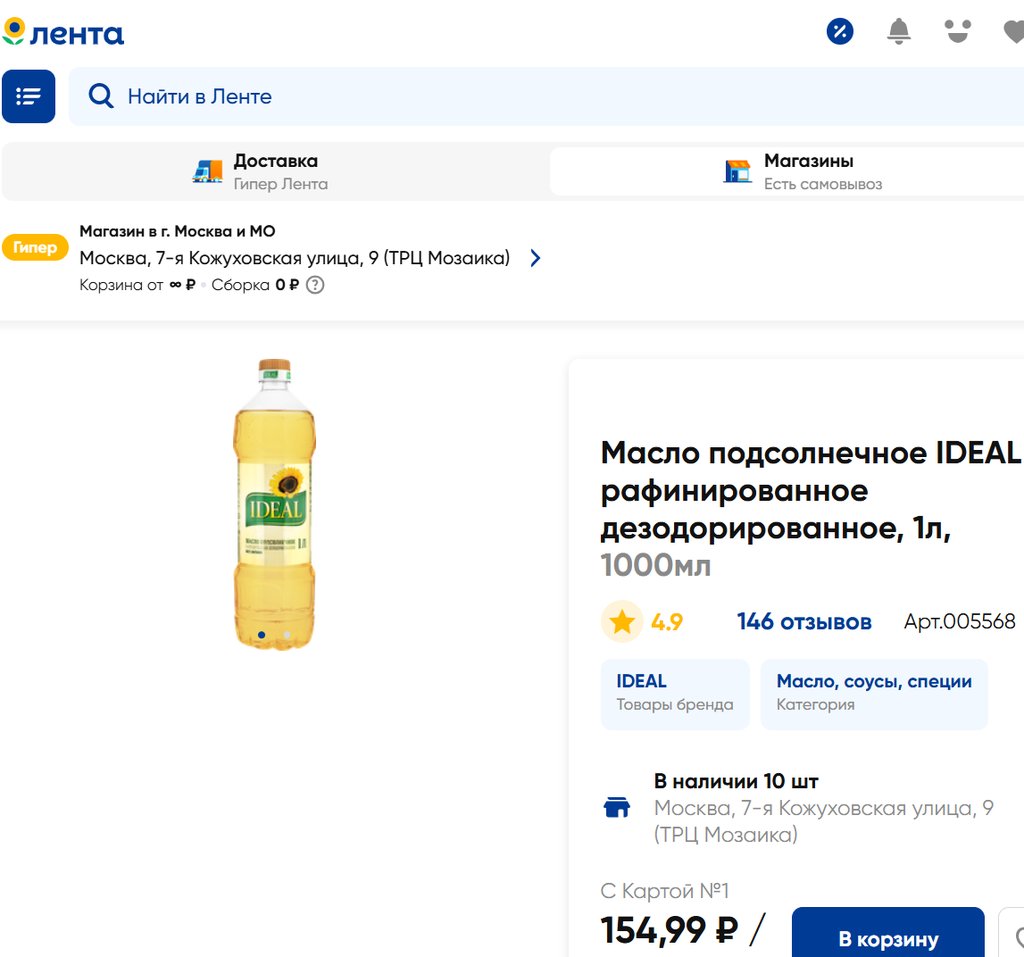Click the Лента logo
1024x957 pixels.
point(63,32)
